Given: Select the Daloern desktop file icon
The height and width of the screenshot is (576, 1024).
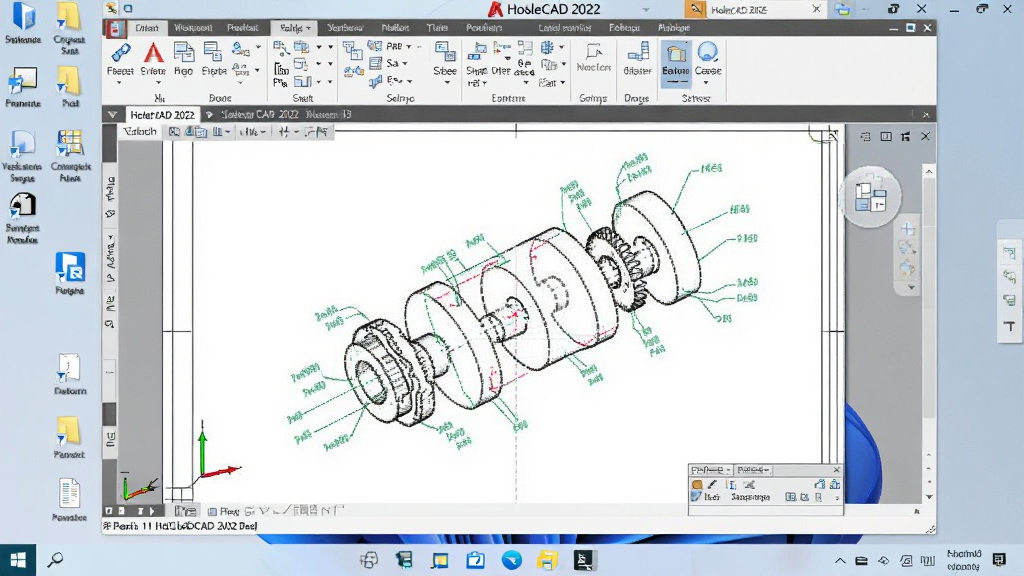Looking at the screenshot, I should 69,374.
